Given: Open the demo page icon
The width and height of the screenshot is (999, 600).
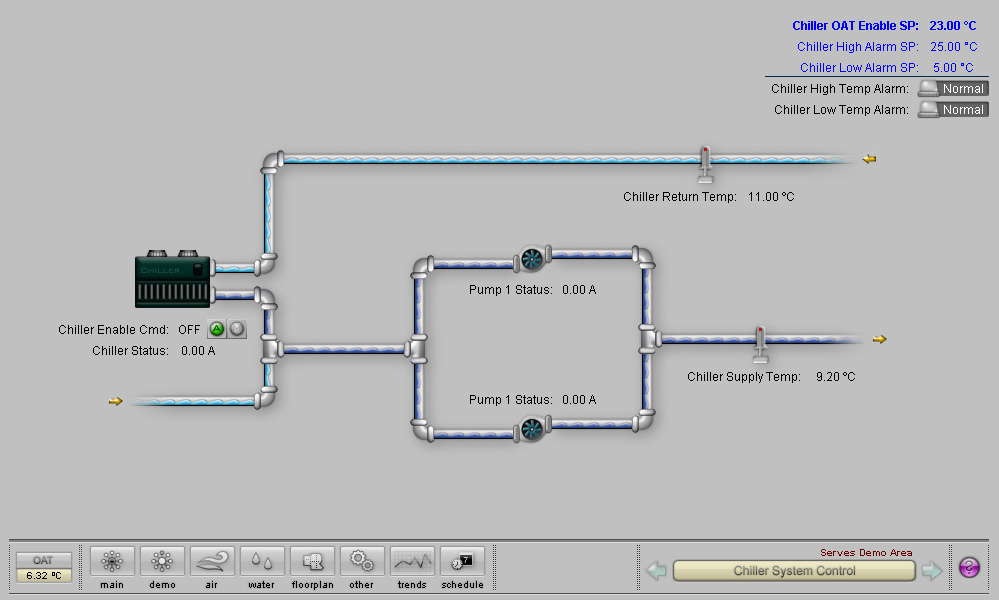Looking at the screenshot, I should pyautogui.click(x=162, y=561).
